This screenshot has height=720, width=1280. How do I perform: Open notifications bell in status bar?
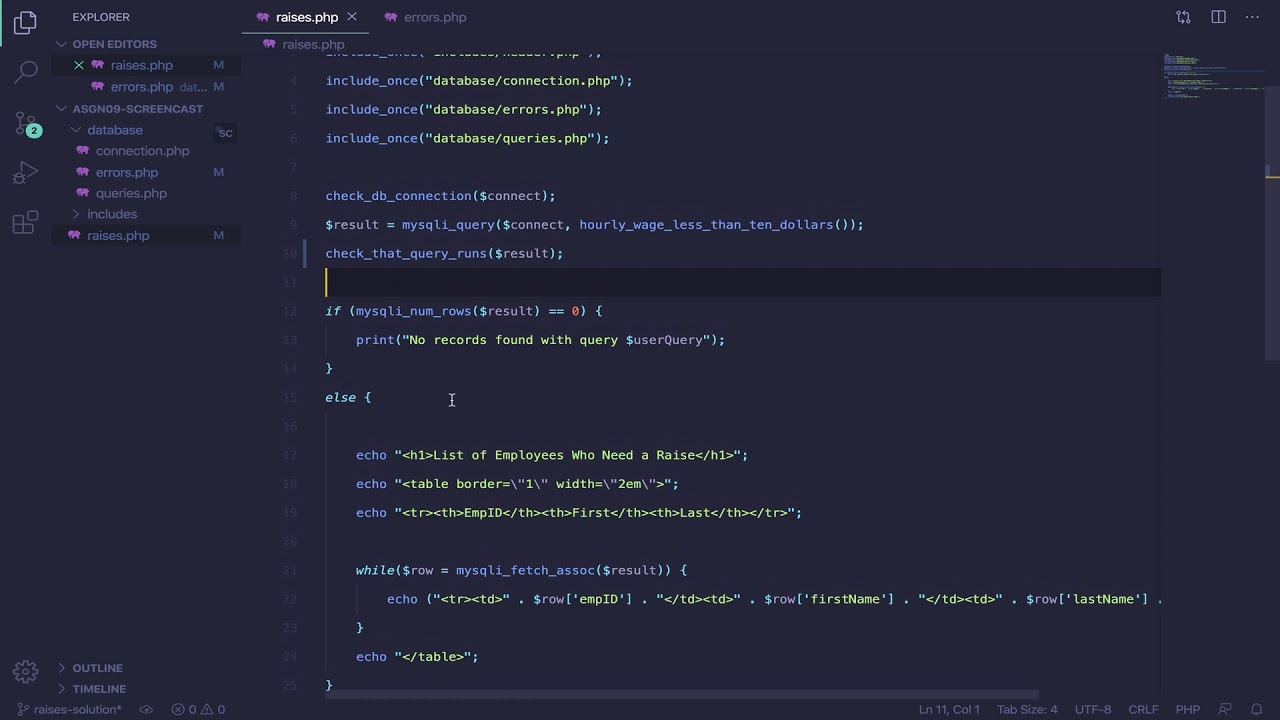(x=1256, y=710)
